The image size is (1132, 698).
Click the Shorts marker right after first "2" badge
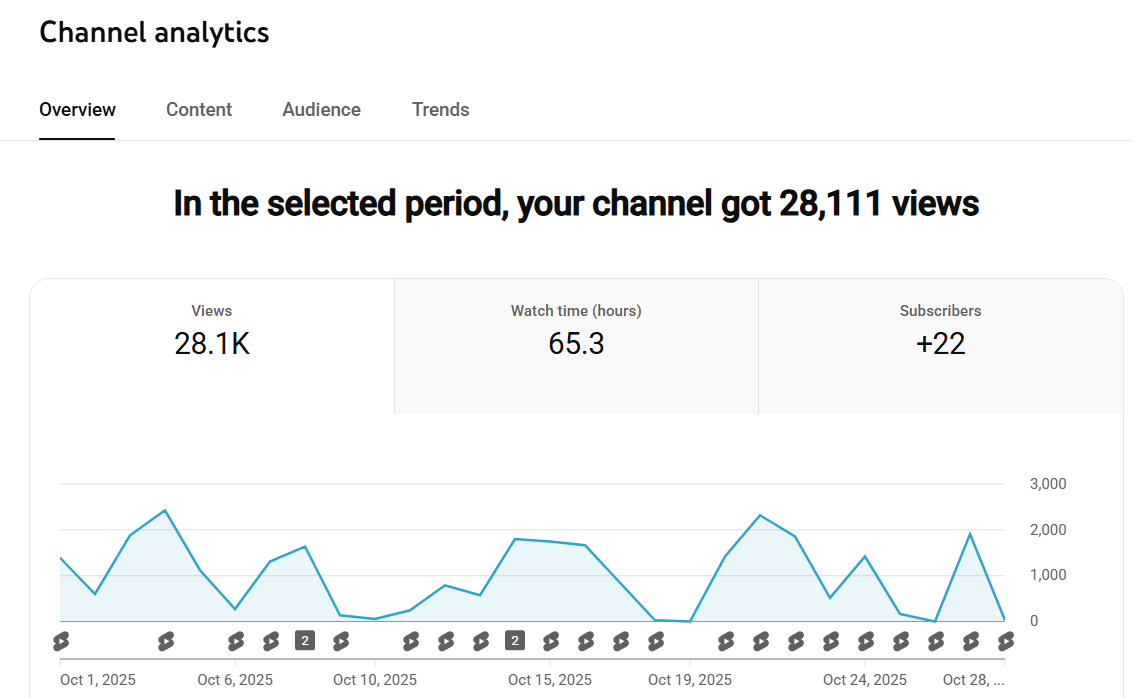point(341,640)
